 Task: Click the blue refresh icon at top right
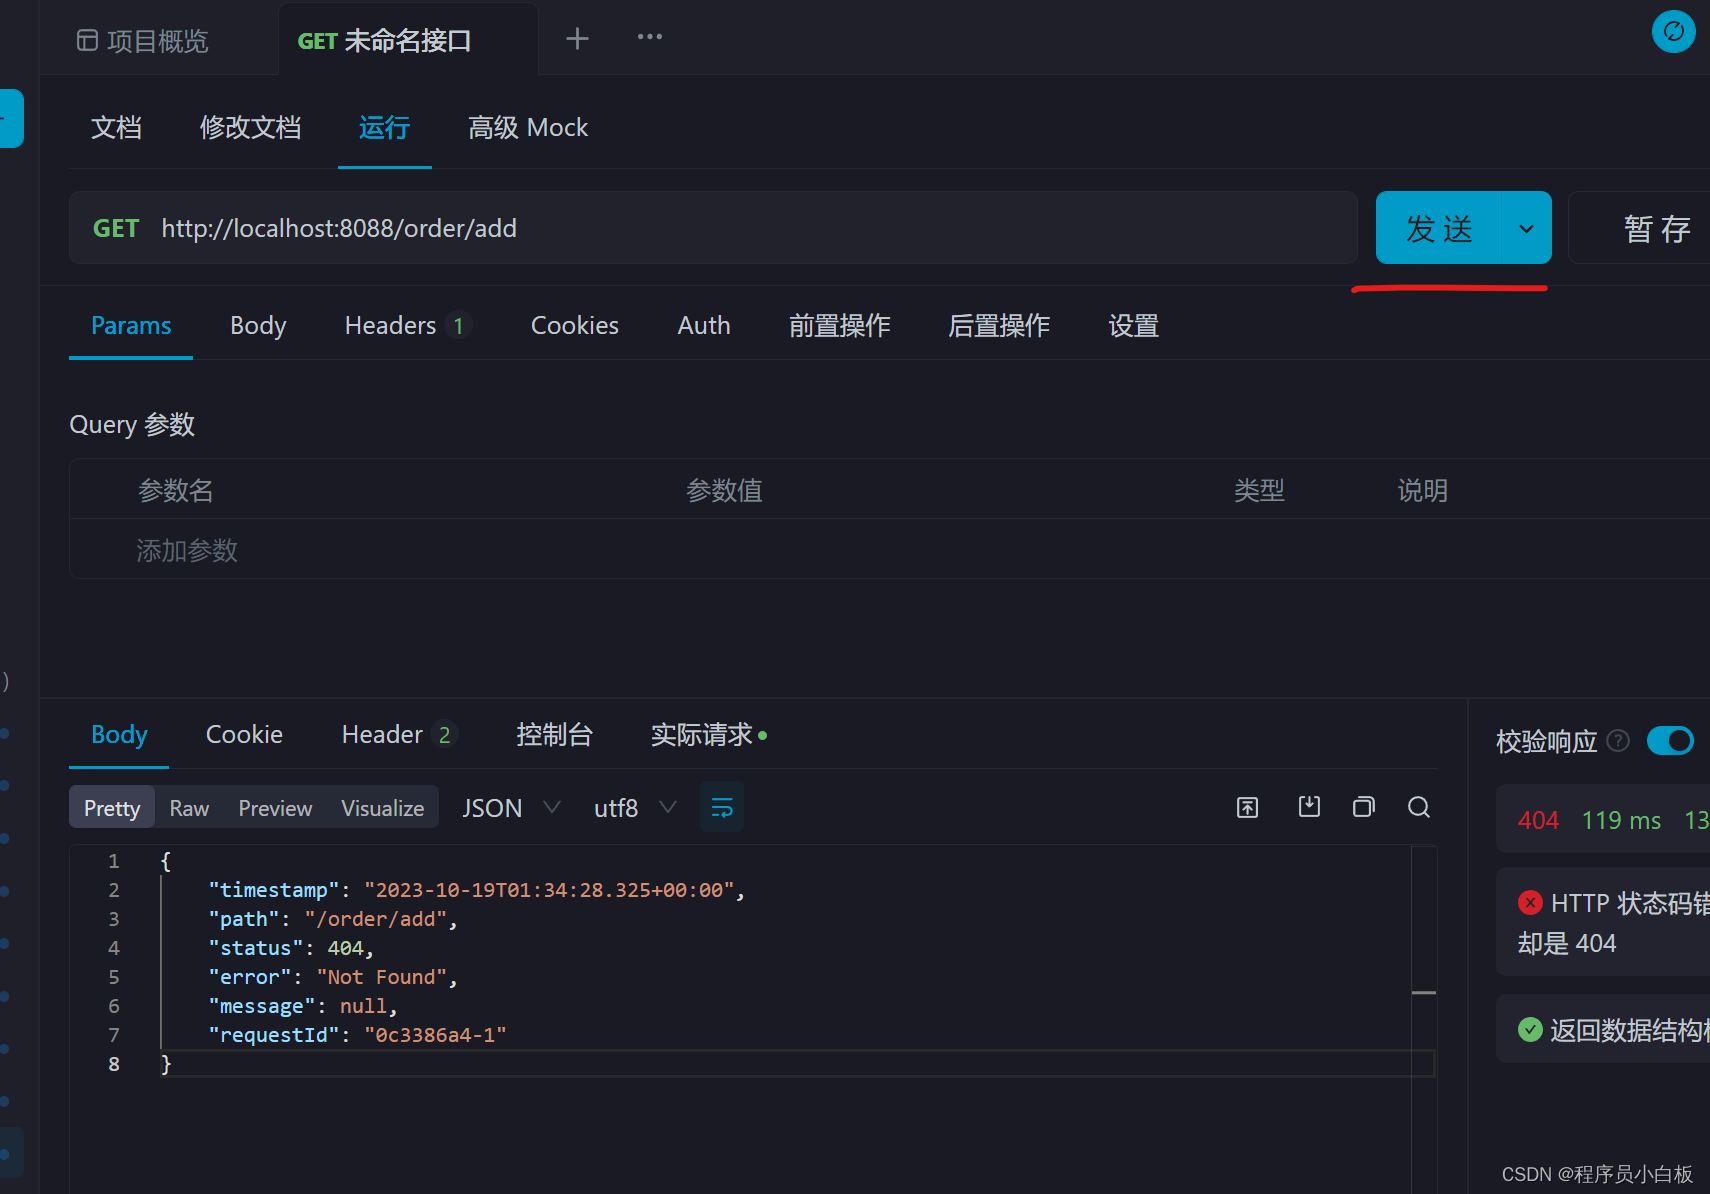(1673, 32)
